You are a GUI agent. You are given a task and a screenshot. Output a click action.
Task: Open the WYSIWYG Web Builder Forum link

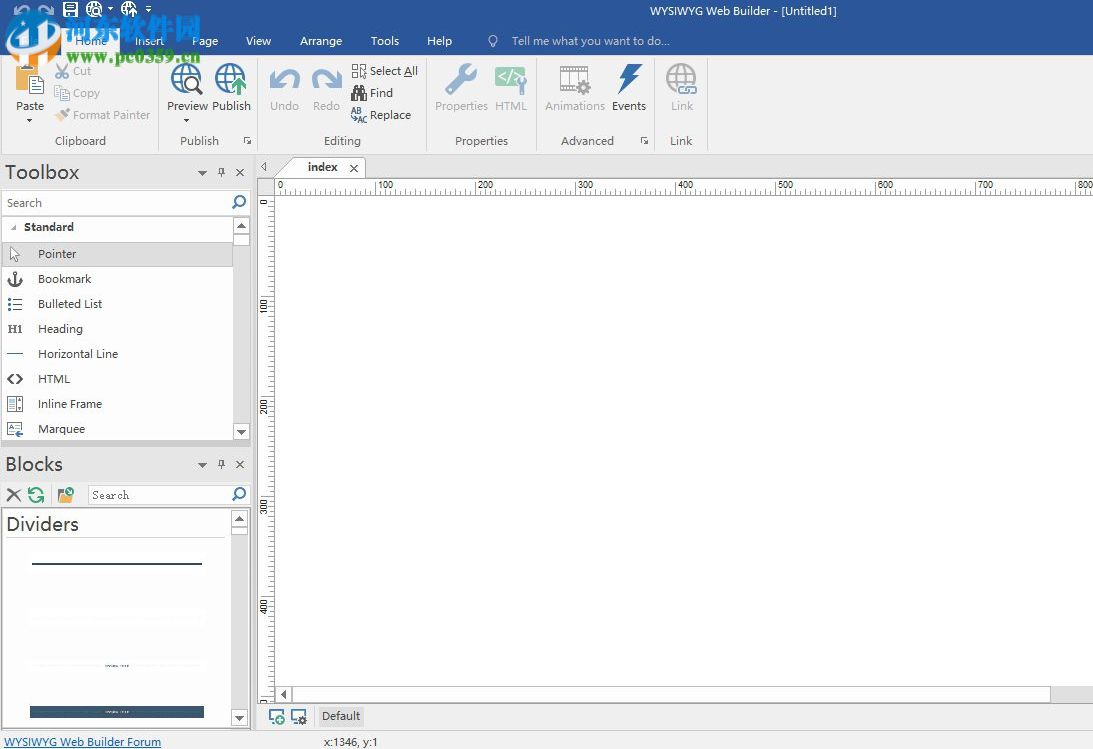pos(82,742)
